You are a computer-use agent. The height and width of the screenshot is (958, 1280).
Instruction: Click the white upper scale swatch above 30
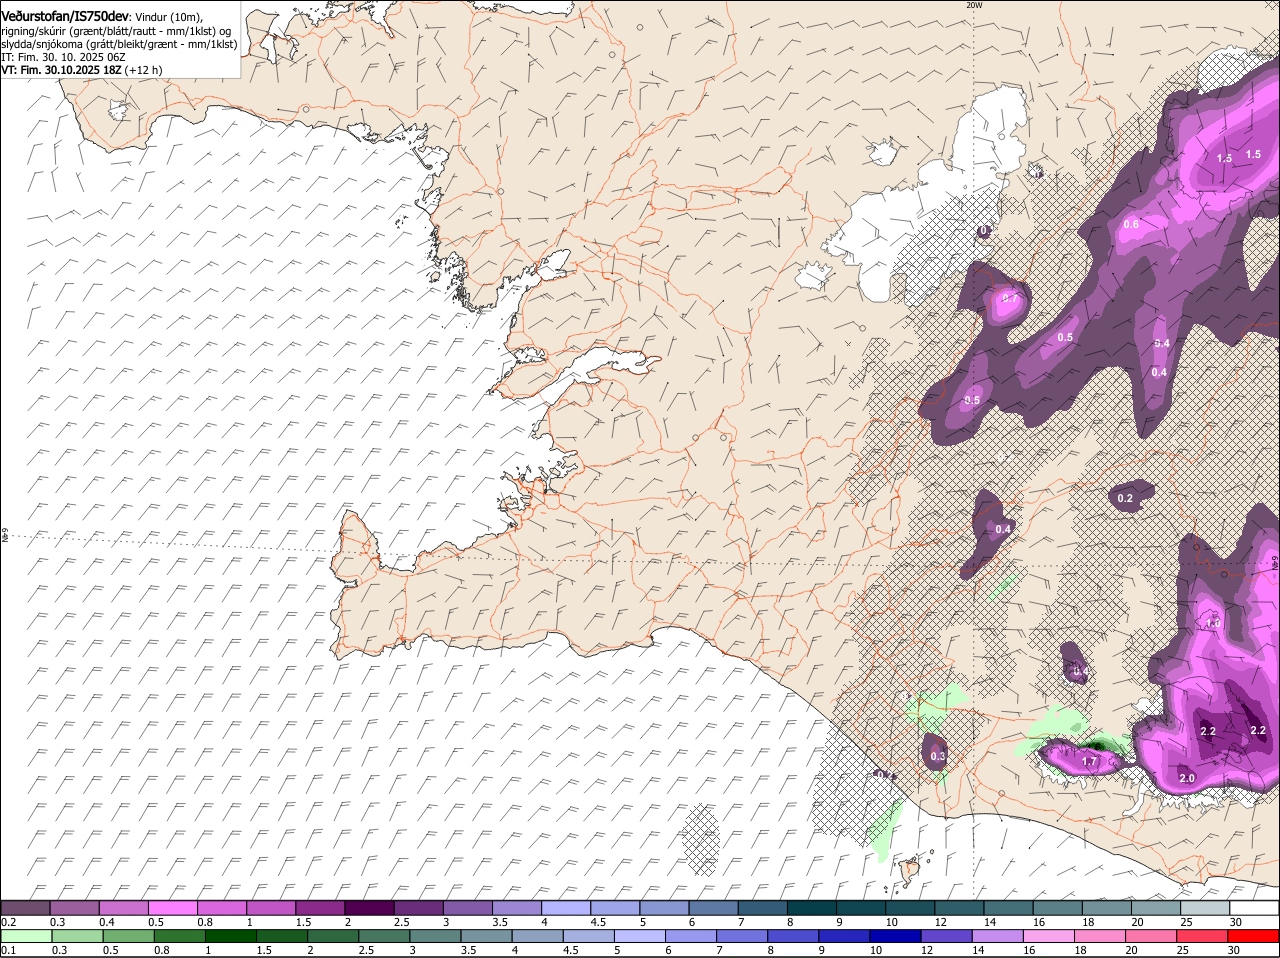(1253, 908)
